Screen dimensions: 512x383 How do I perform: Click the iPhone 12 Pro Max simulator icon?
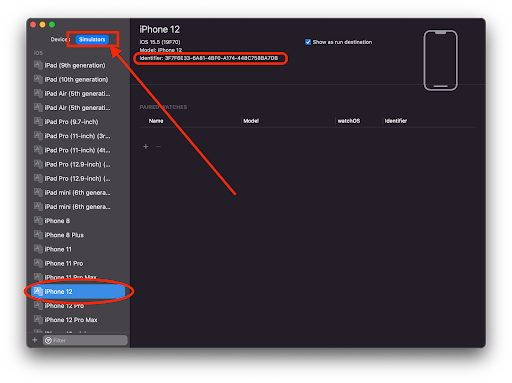tap(38, 319)
